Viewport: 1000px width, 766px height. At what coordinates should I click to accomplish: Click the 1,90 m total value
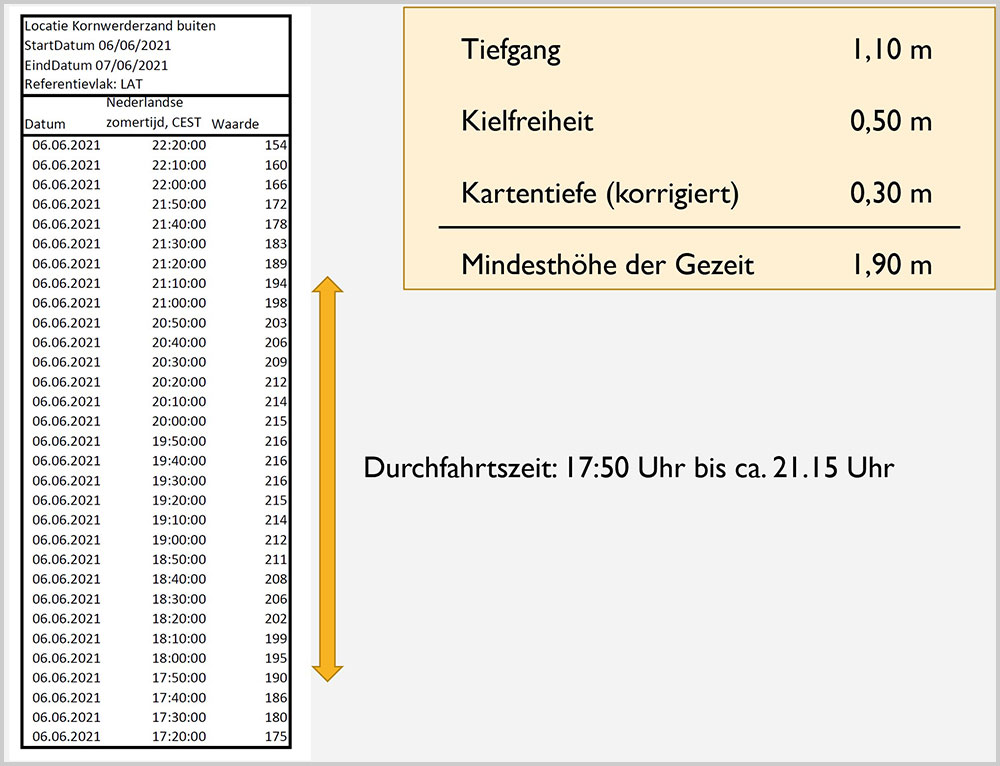(x=891, y=265)
